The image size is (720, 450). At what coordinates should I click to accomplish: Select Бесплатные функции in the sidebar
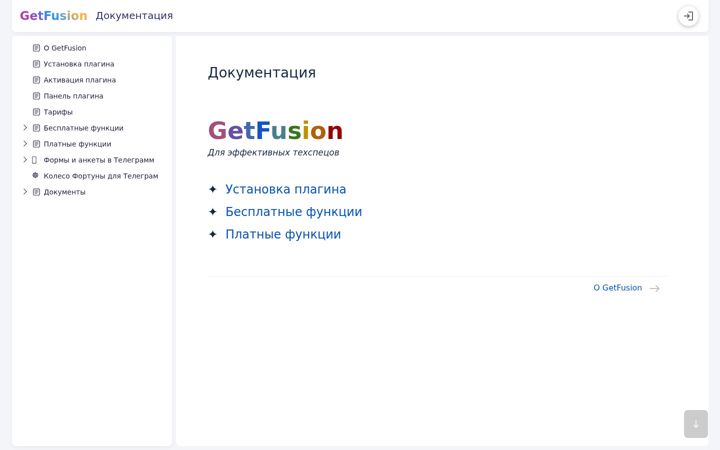84,128
